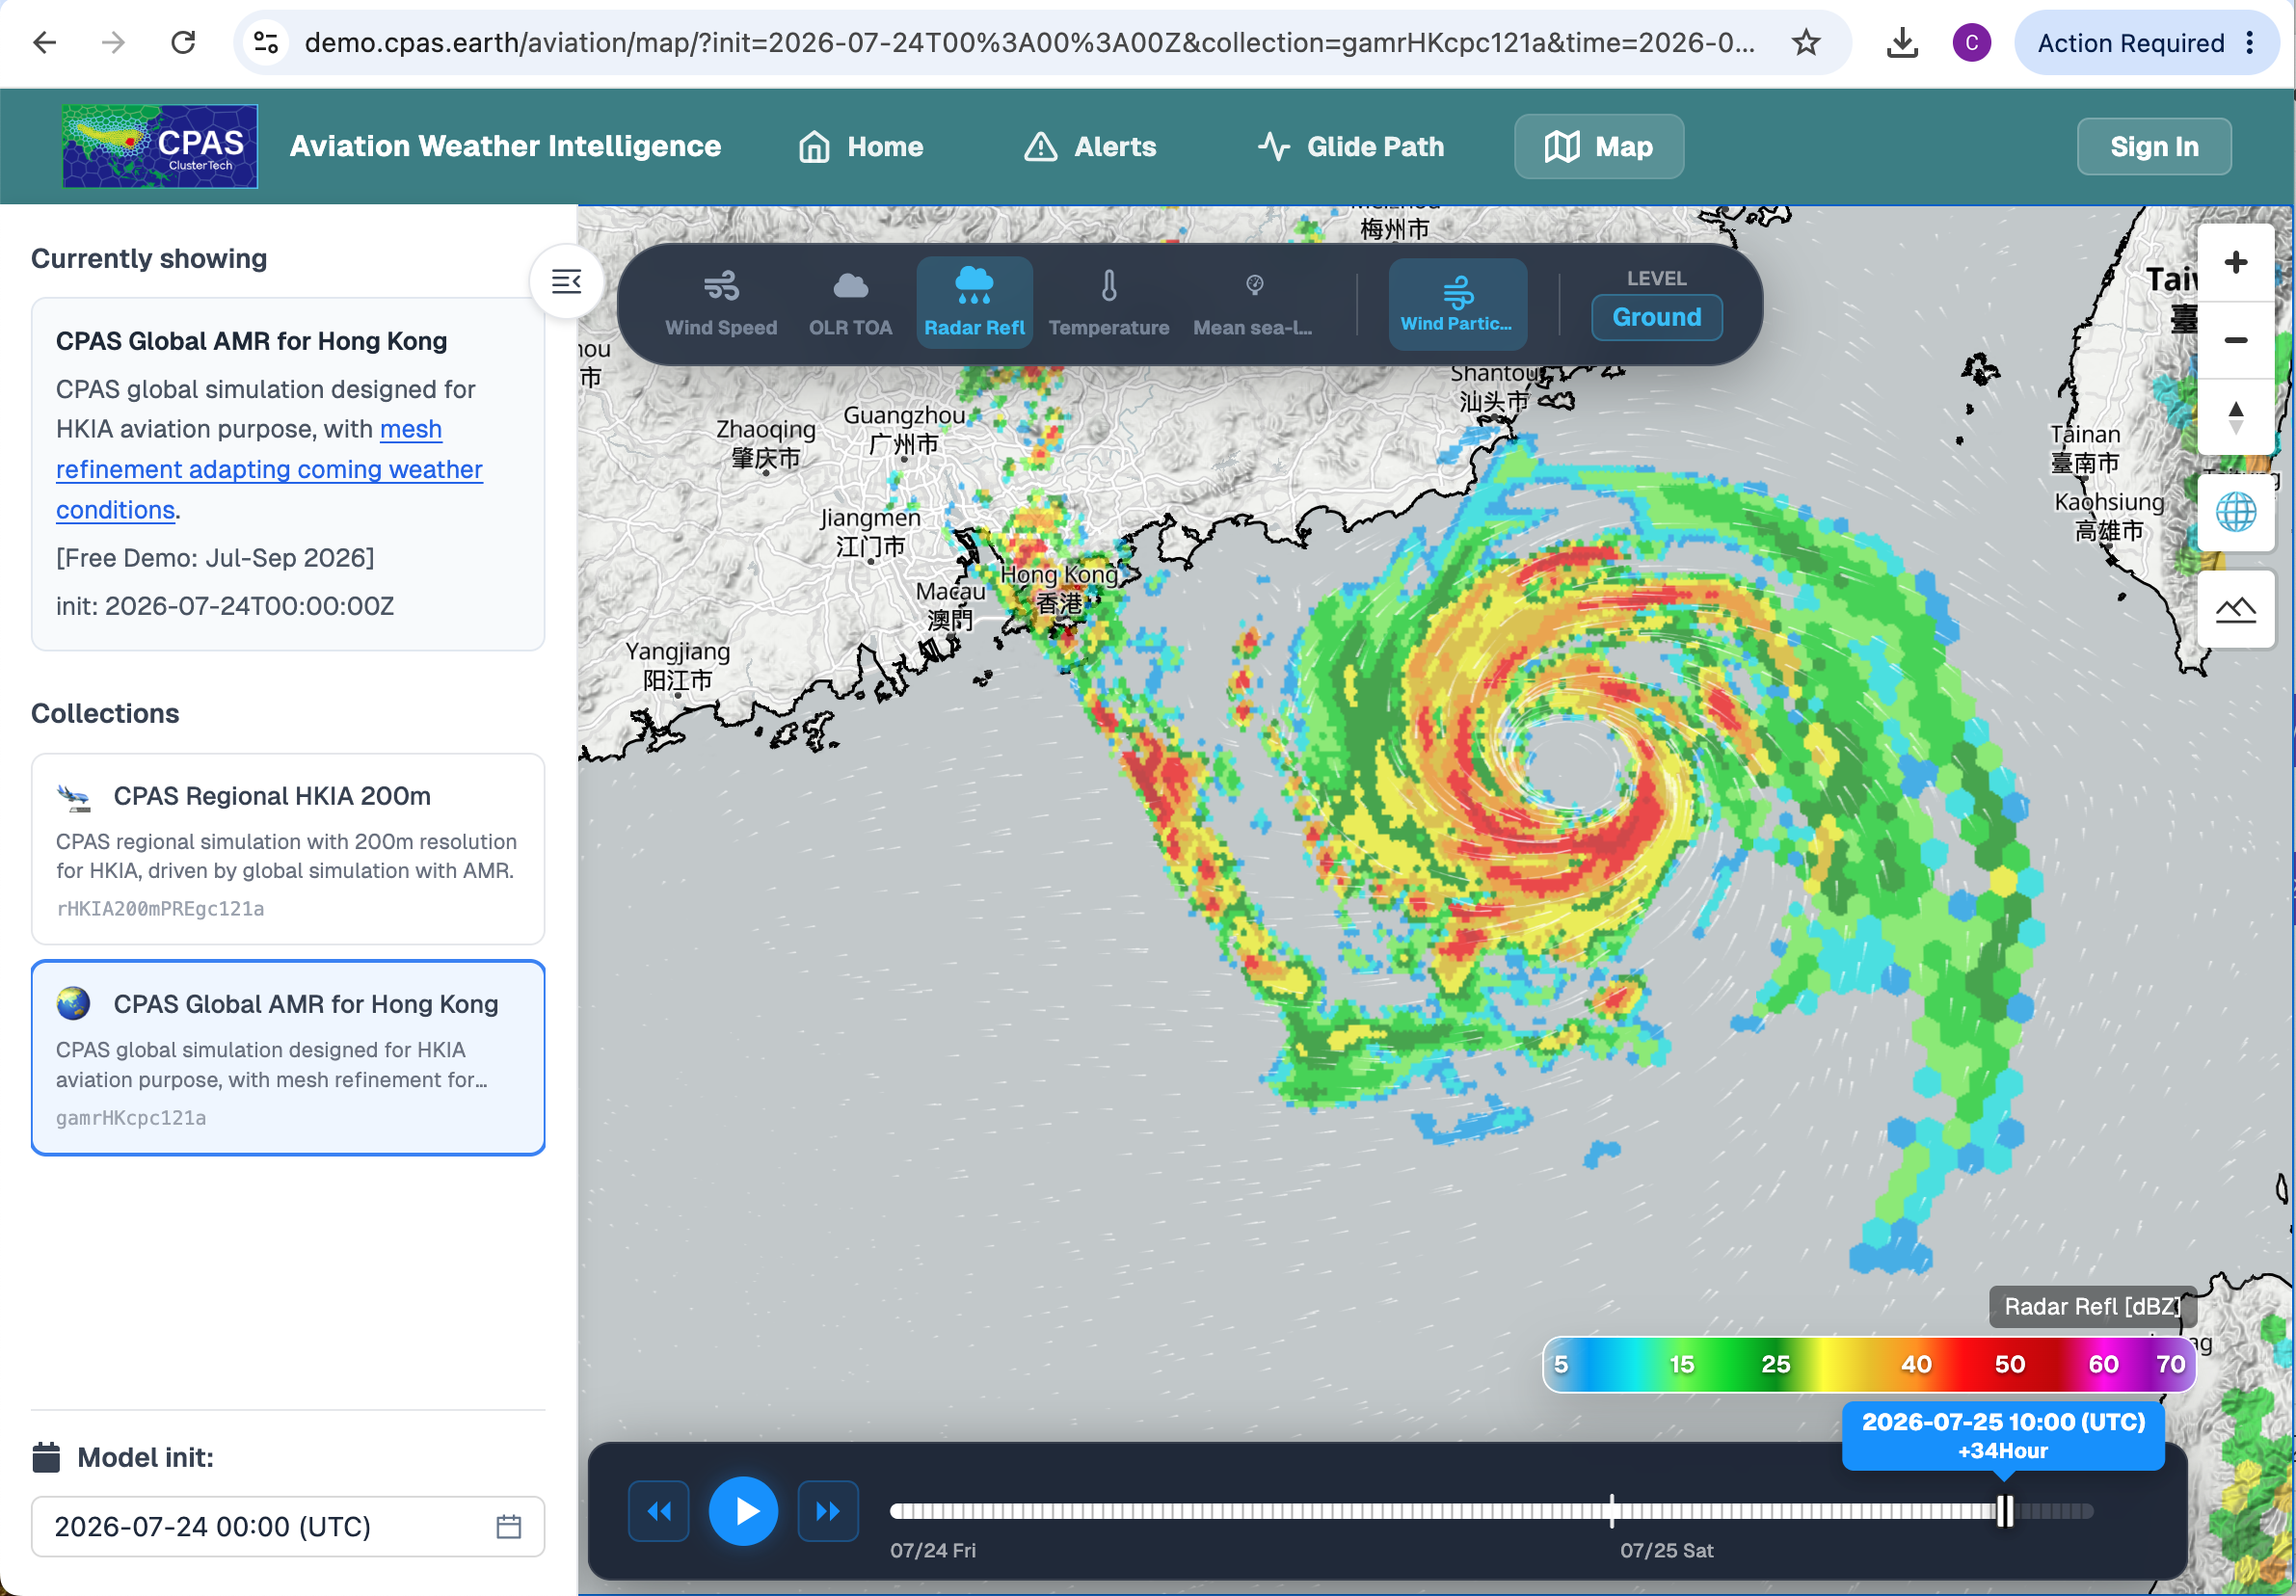
Task: Open browser downloads
Action: [x=1902, y=43]
